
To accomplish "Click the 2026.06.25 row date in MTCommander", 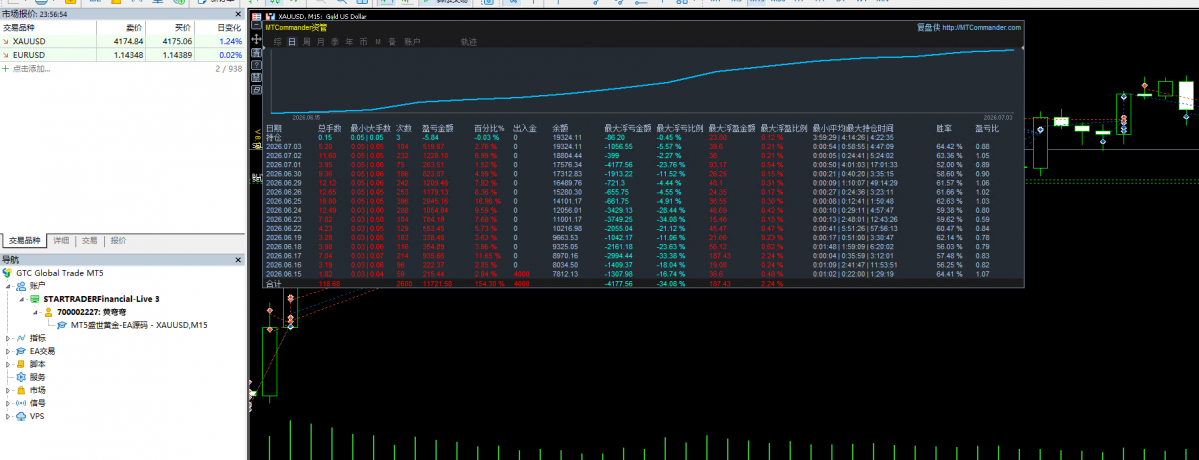I will tap(284, 201).
